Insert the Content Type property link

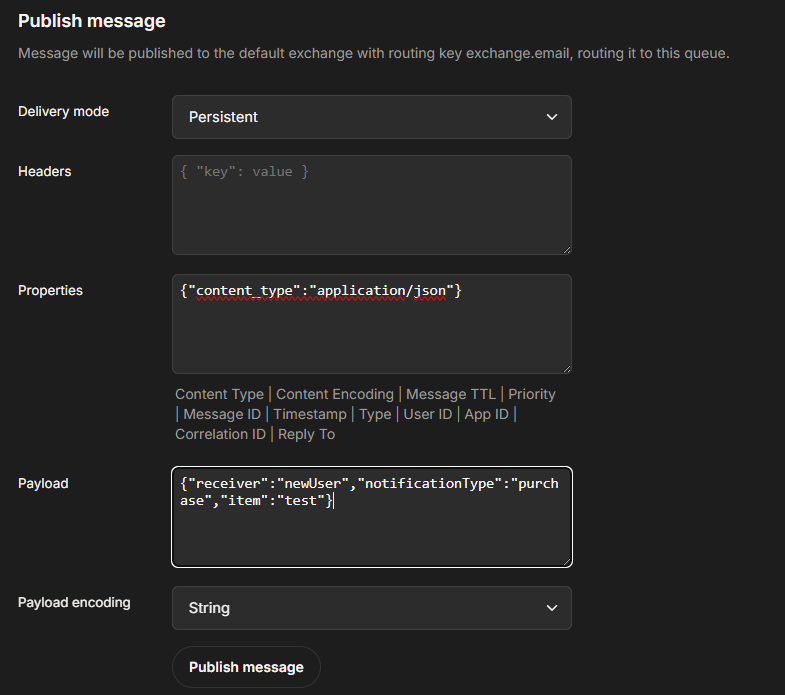pos(219,394)
